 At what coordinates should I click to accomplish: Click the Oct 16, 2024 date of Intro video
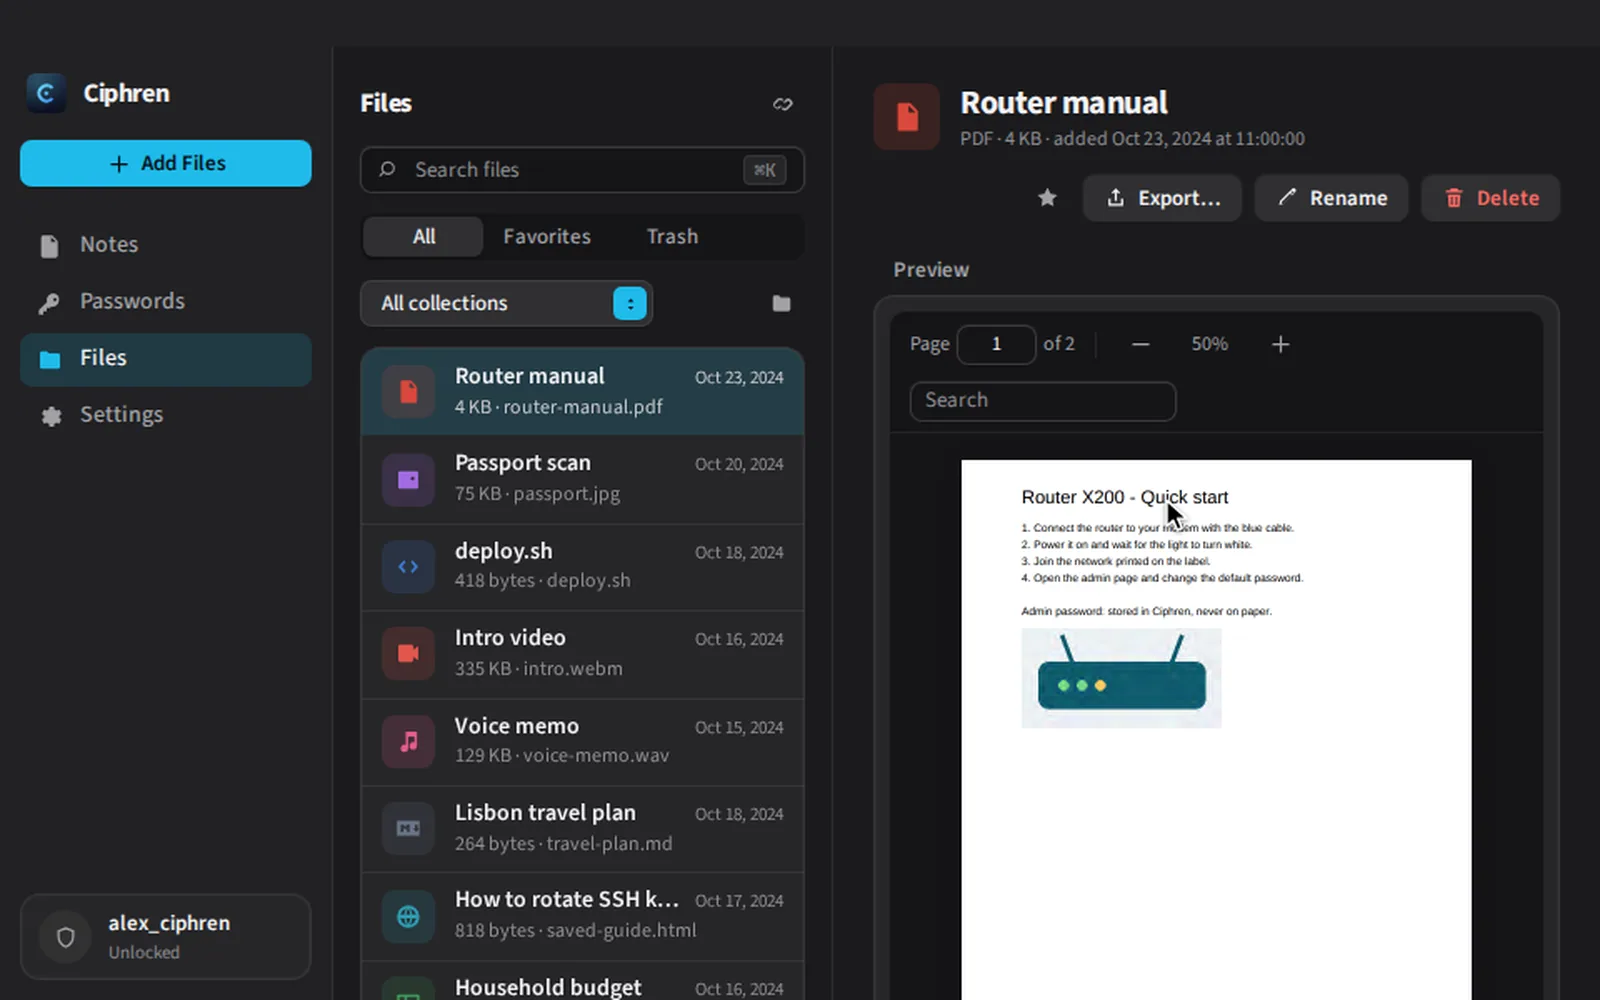(x=739, y=640)
